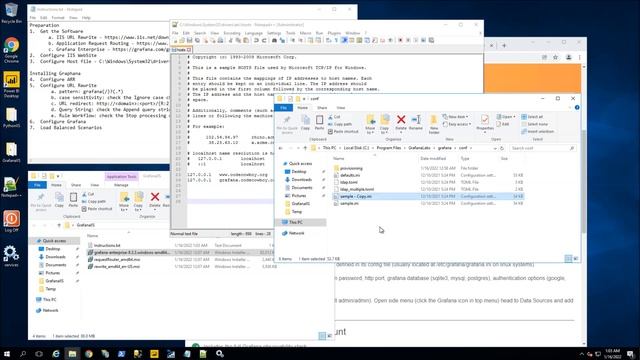Open Recycle Bin on desktop

tap(11, 13)
